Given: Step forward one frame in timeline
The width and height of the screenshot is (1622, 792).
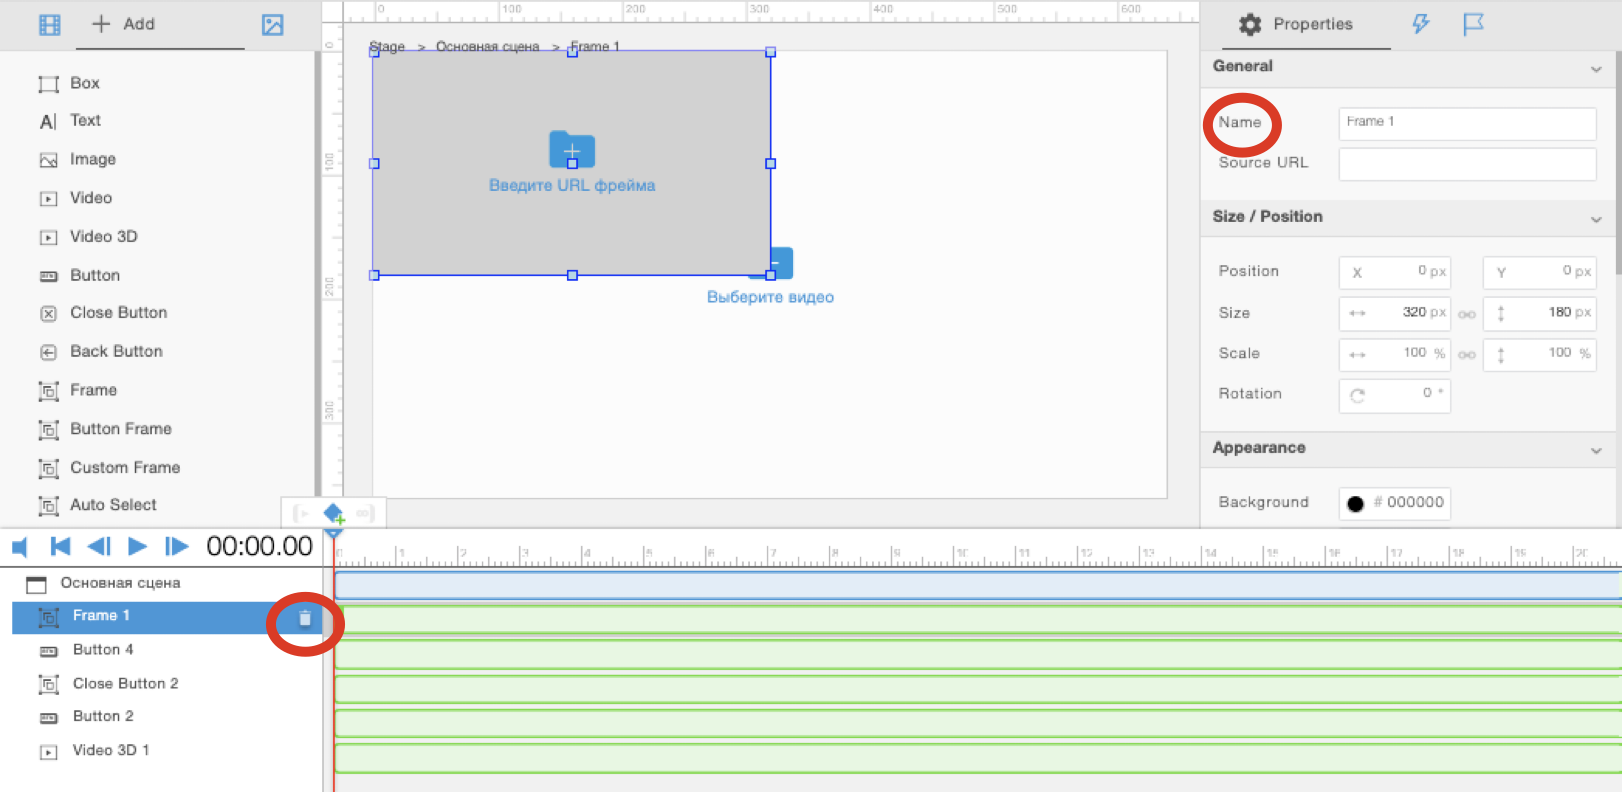Looking at the screenshot, I should 177,546.
